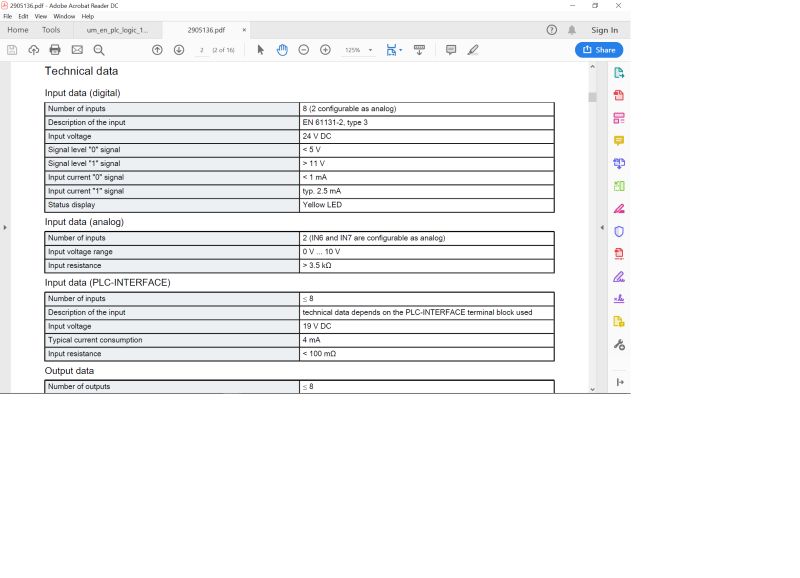Go to next page arrow icon
Screen dimensions: 800x578
179,50
